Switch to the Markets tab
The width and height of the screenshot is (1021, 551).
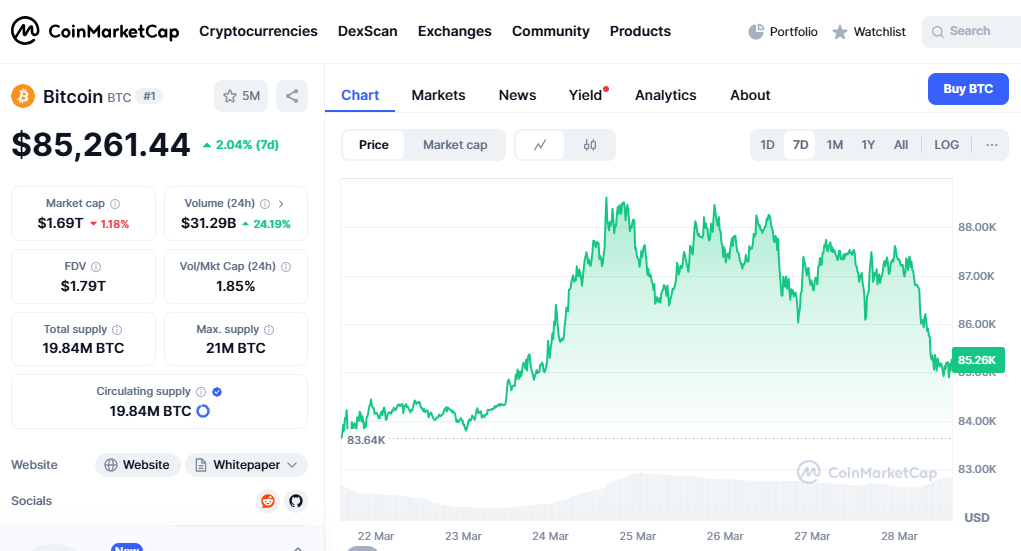438,95
